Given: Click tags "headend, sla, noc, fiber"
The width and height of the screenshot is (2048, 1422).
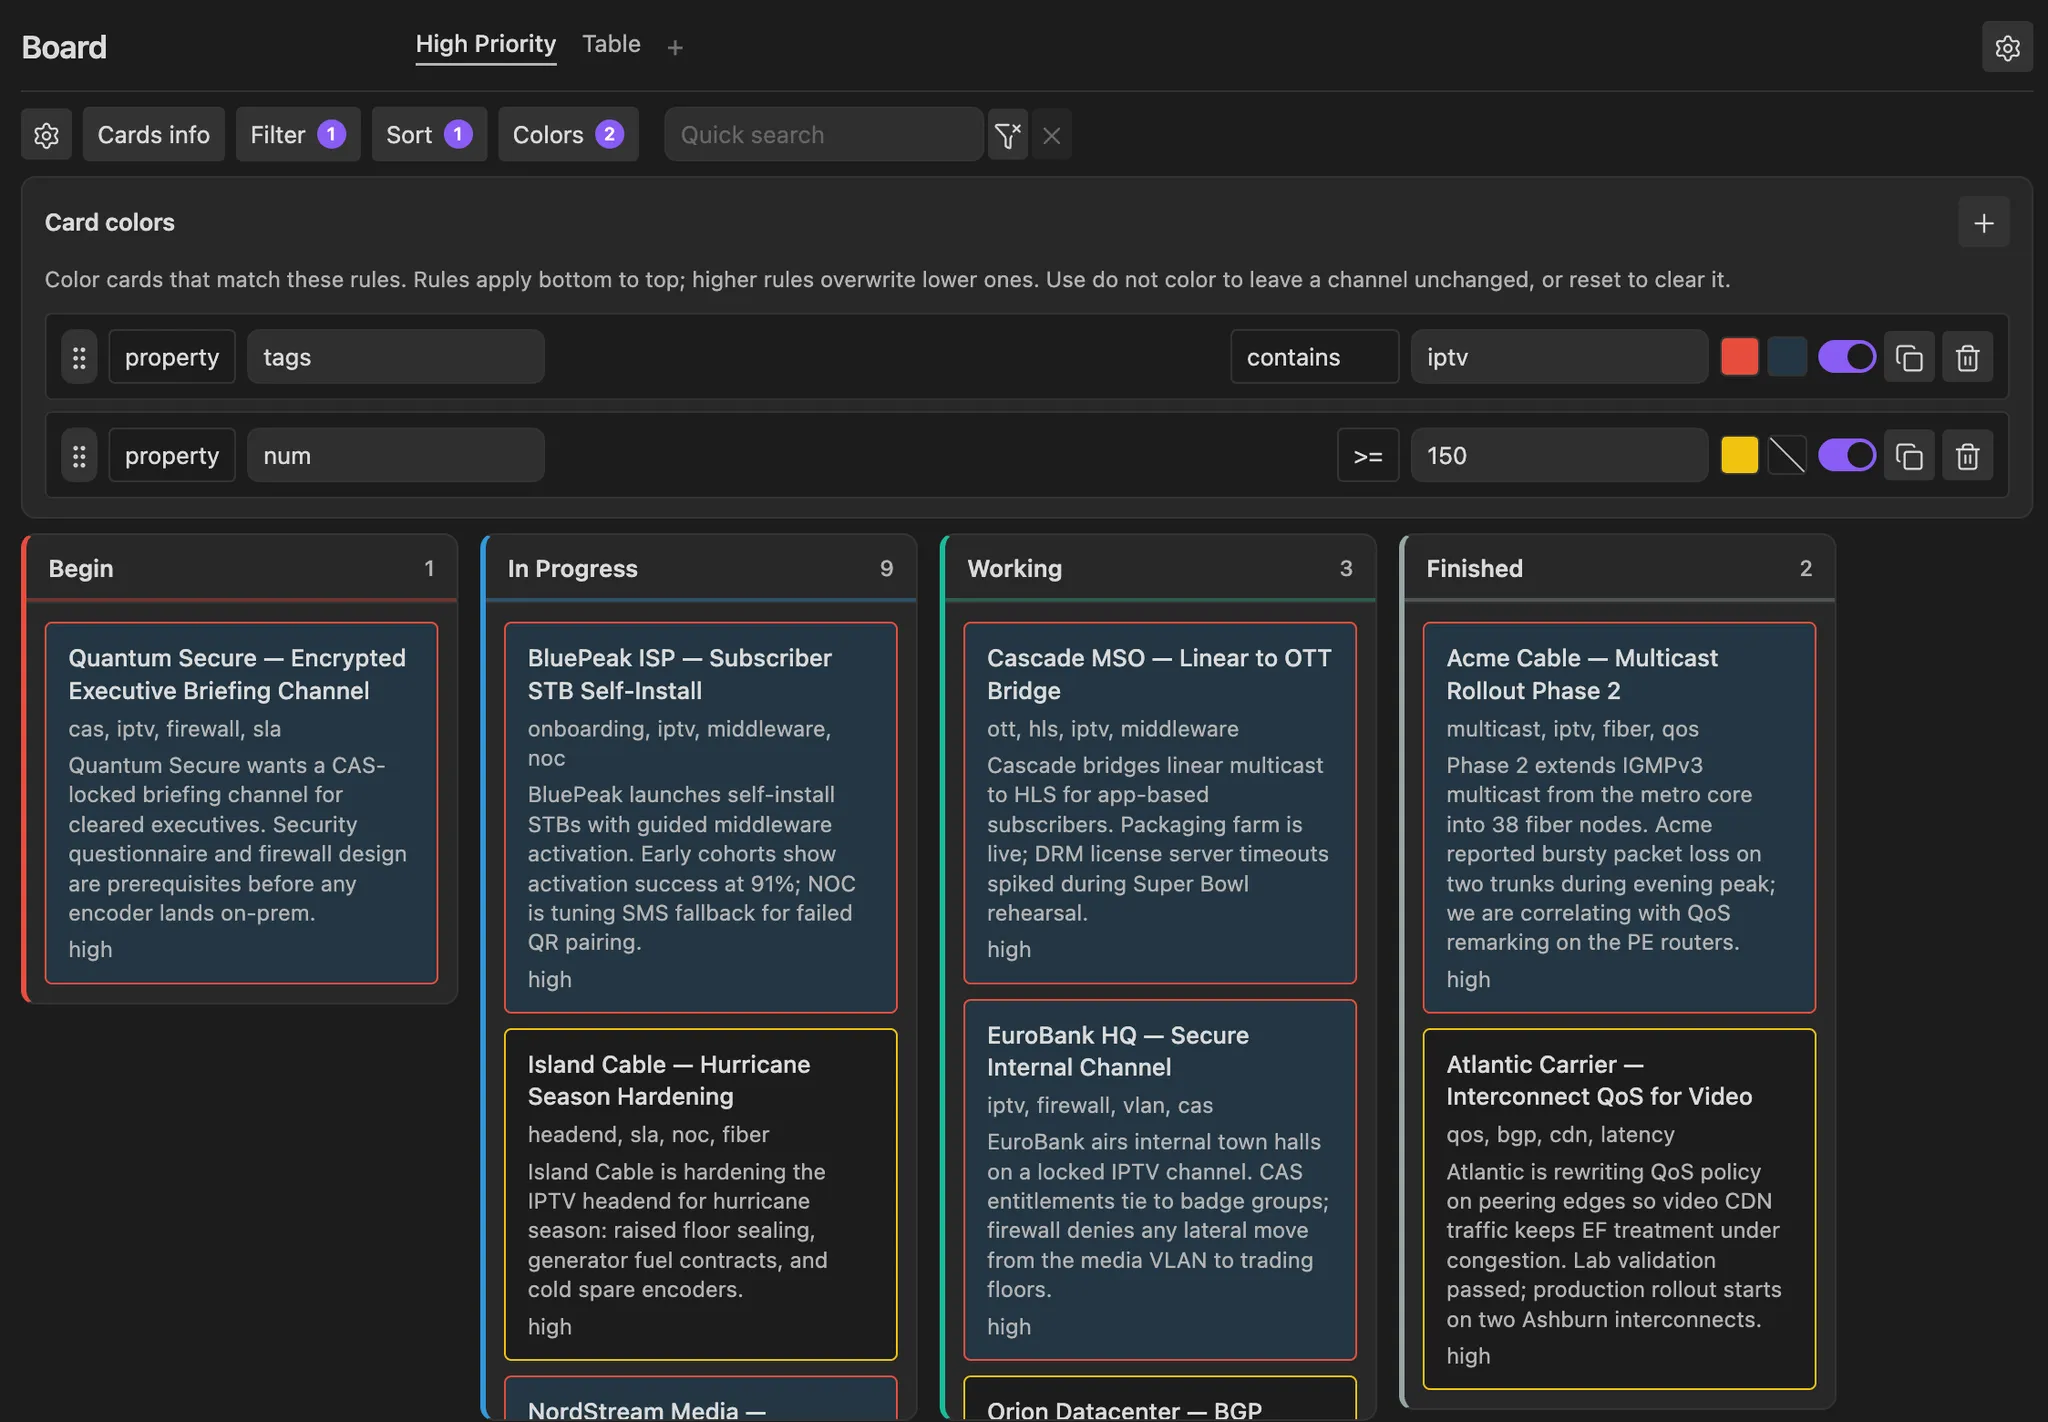Looking at the screenshot, I should (x=648, y=1135).
